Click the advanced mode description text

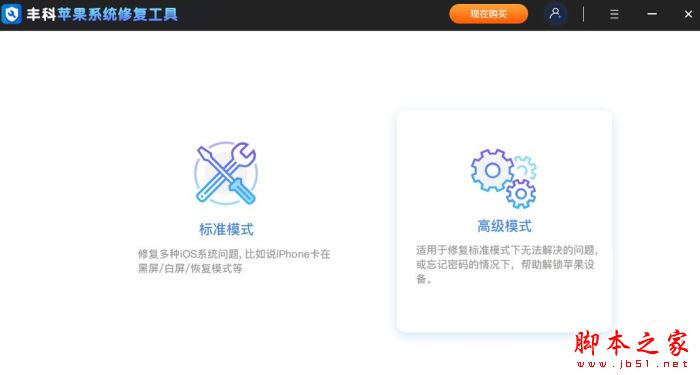click(507, 264)
